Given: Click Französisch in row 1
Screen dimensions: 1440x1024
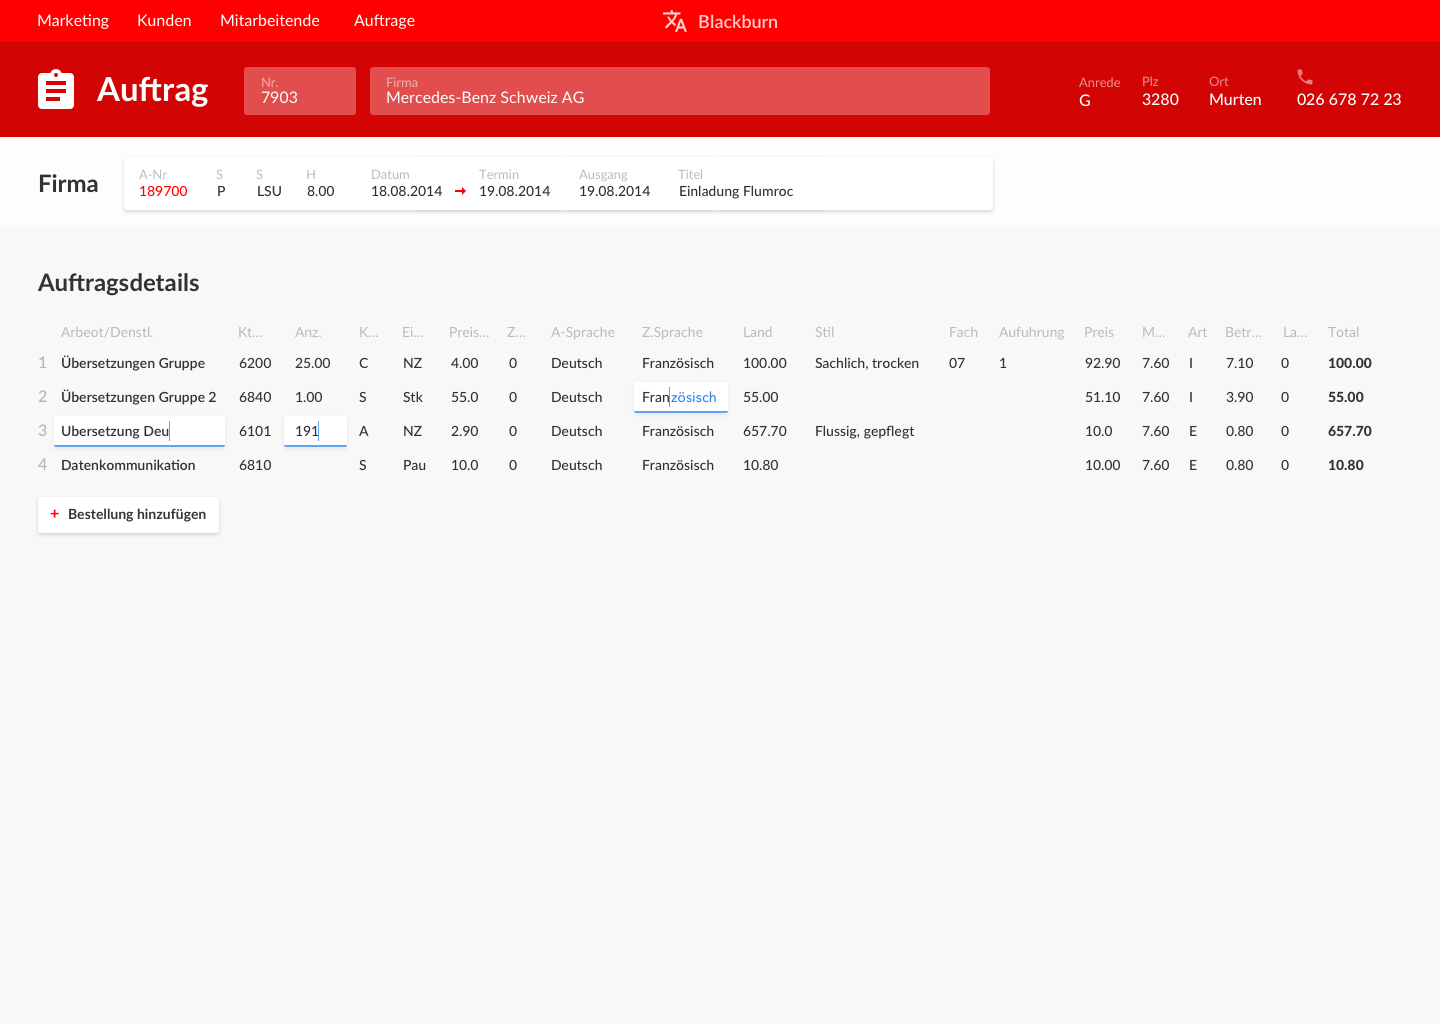Looking at the screenshot, I should (x=678, y=363).
